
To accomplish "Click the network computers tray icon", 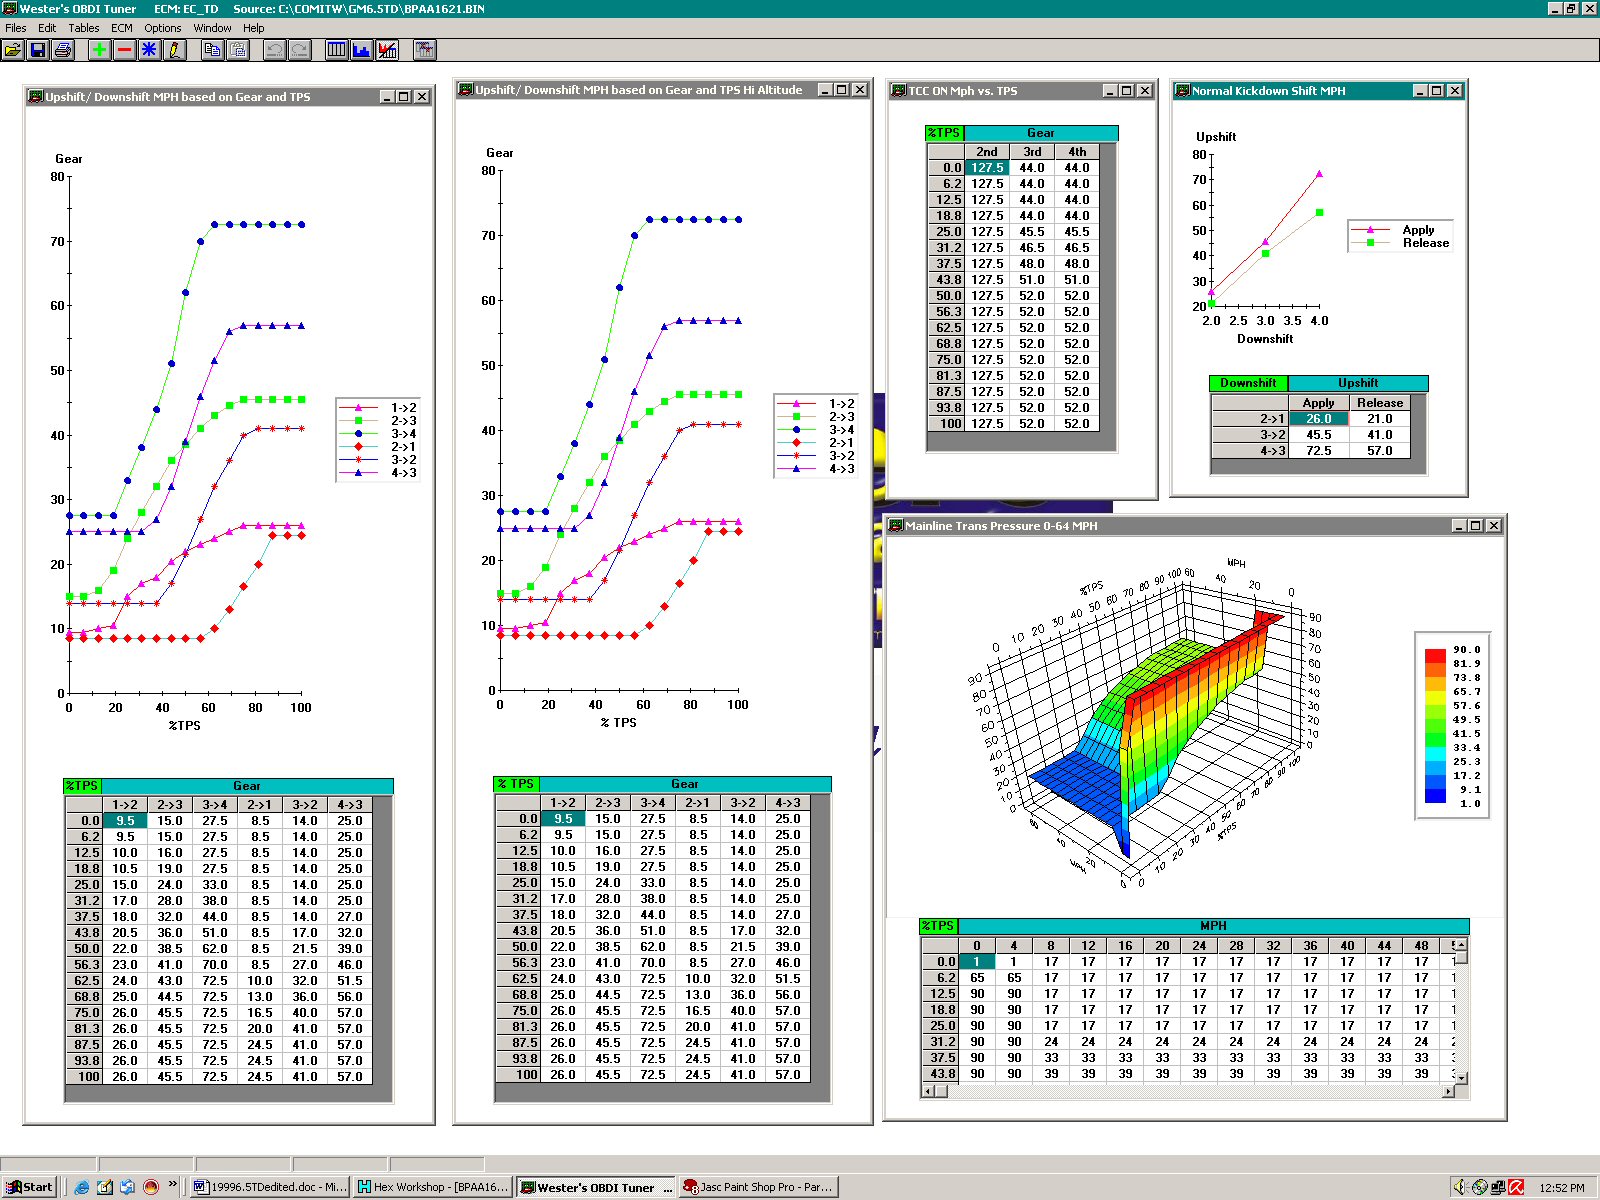I will pos(1498,1187).
